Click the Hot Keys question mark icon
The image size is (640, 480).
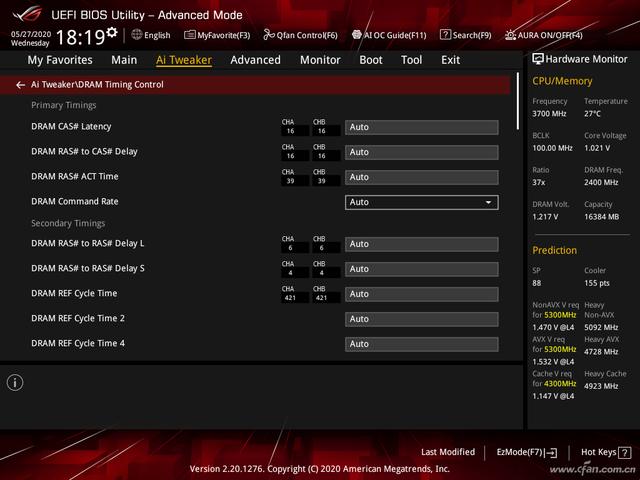click(x=624, y=452)
